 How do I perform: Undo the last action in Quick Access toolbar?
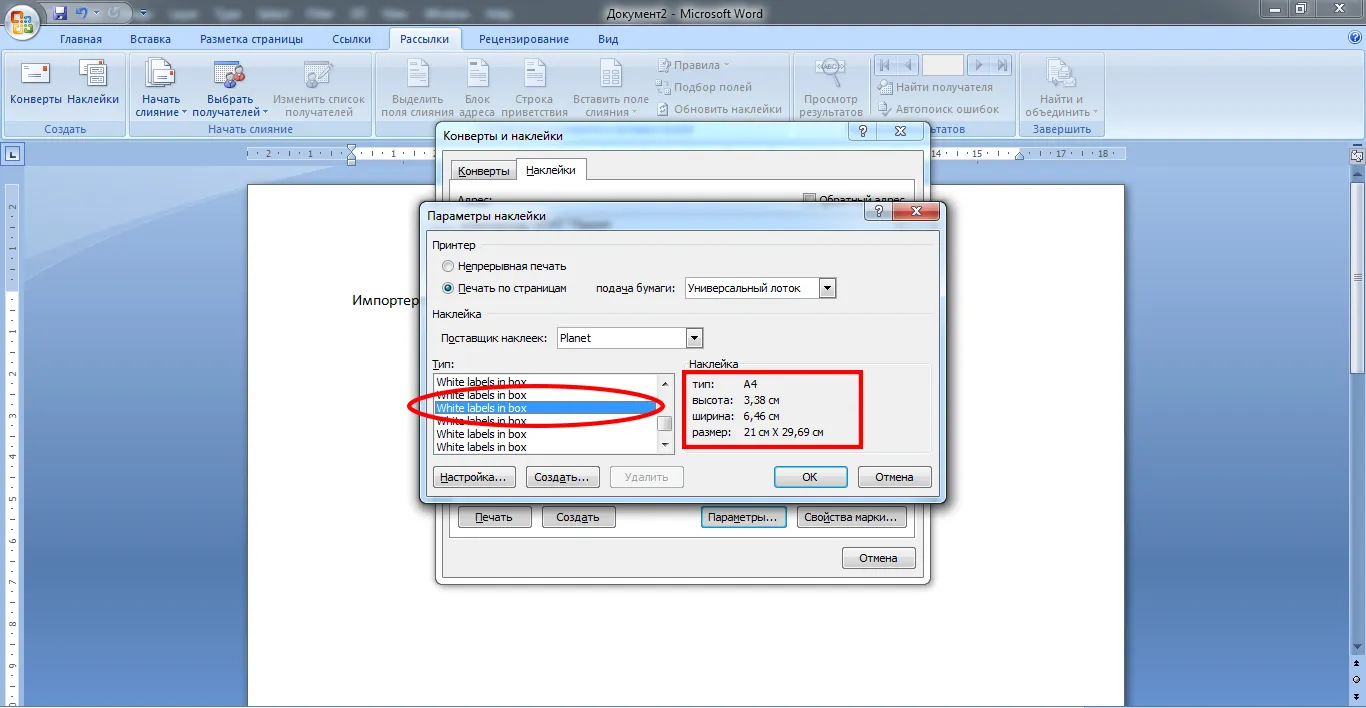click(x=82, y=13)
